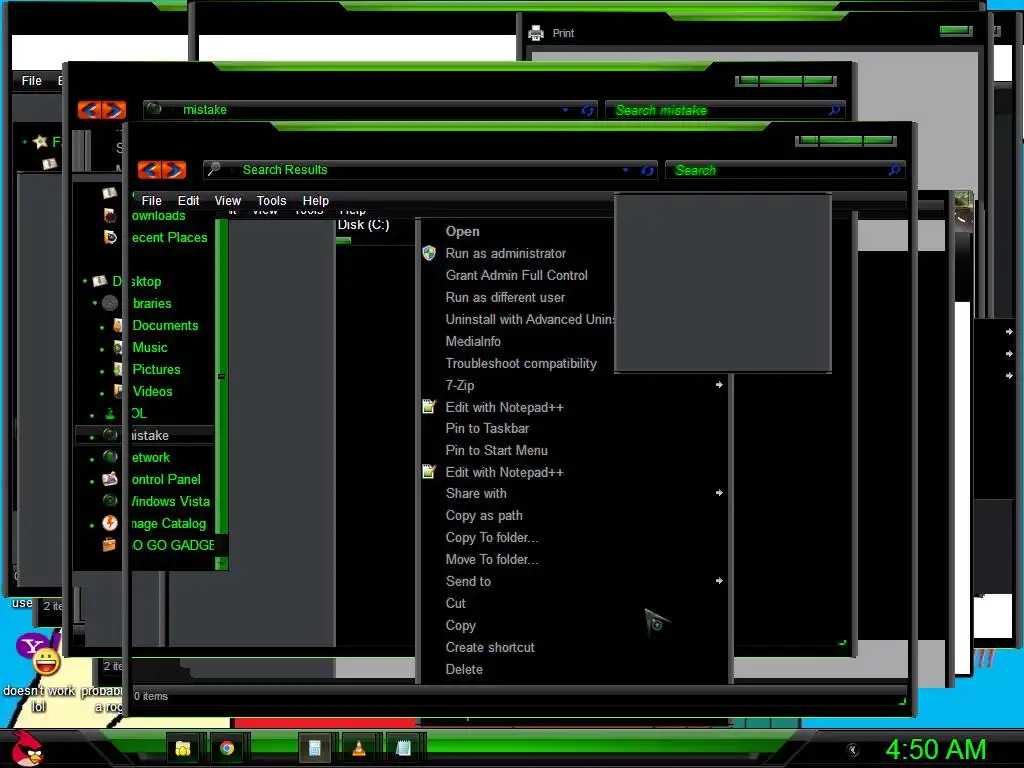The image size is (1024, 768).
Task: Click the back arrow in the mistake window
Action: point(89,110)
